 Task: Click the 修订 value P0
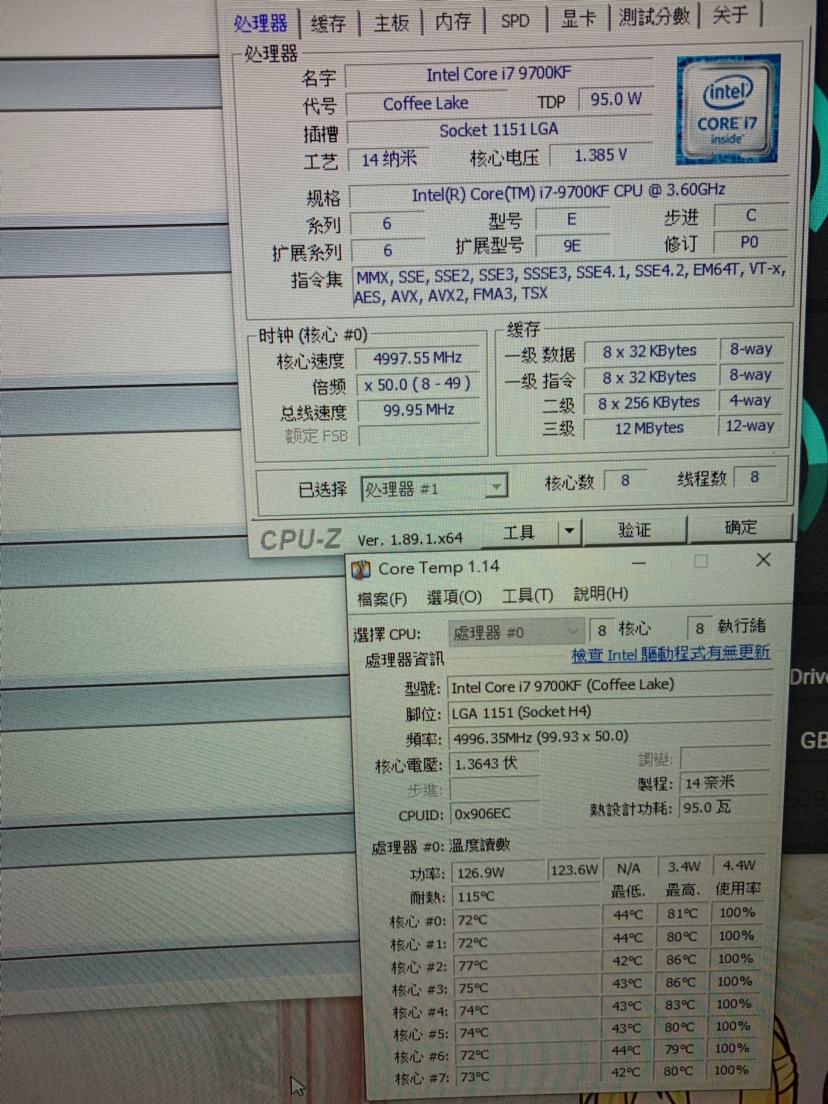pos(750,242)
